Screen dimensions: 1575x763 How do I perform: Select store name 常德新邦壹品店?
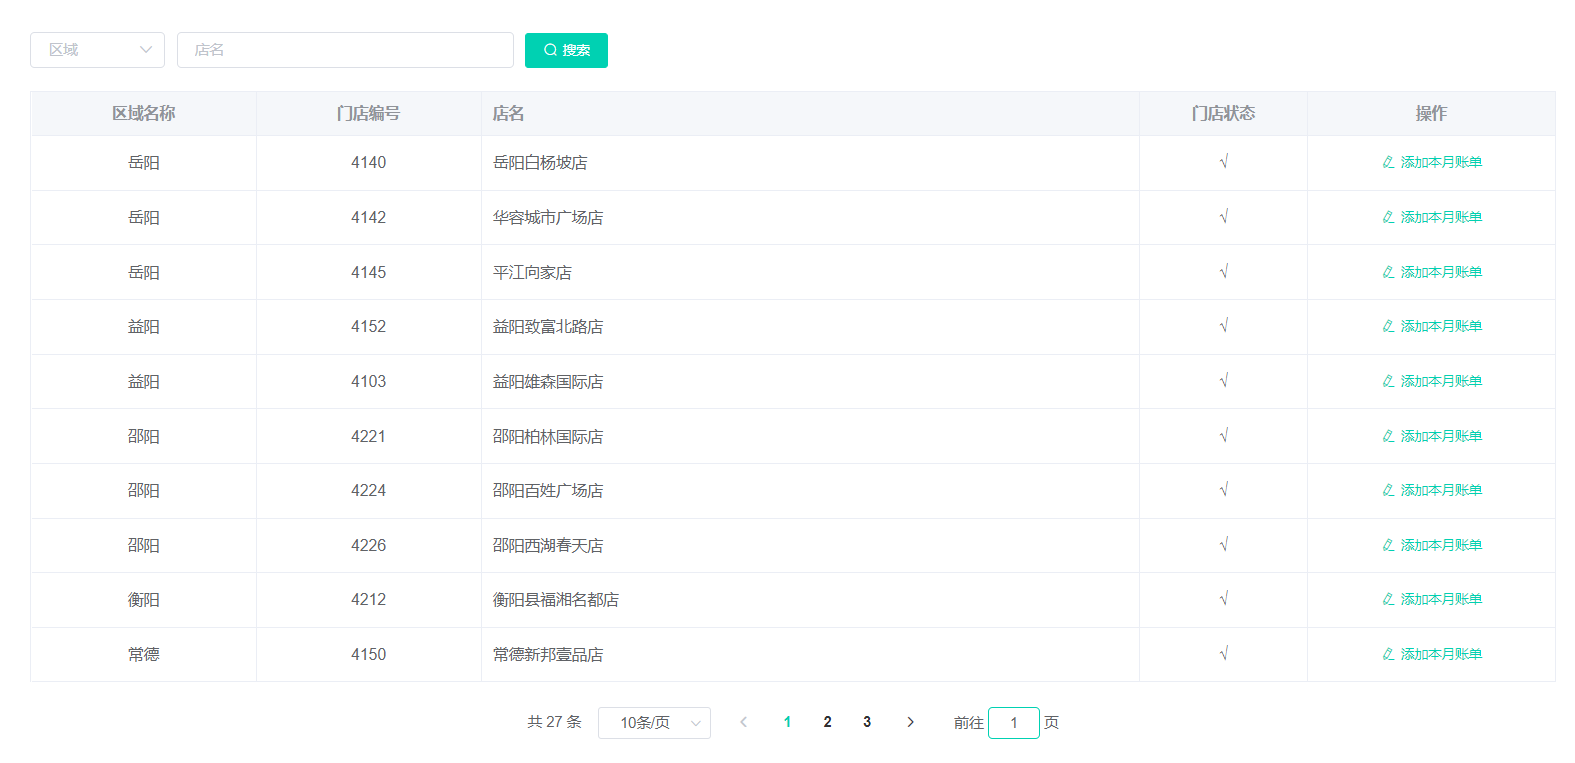coord(548,655)
